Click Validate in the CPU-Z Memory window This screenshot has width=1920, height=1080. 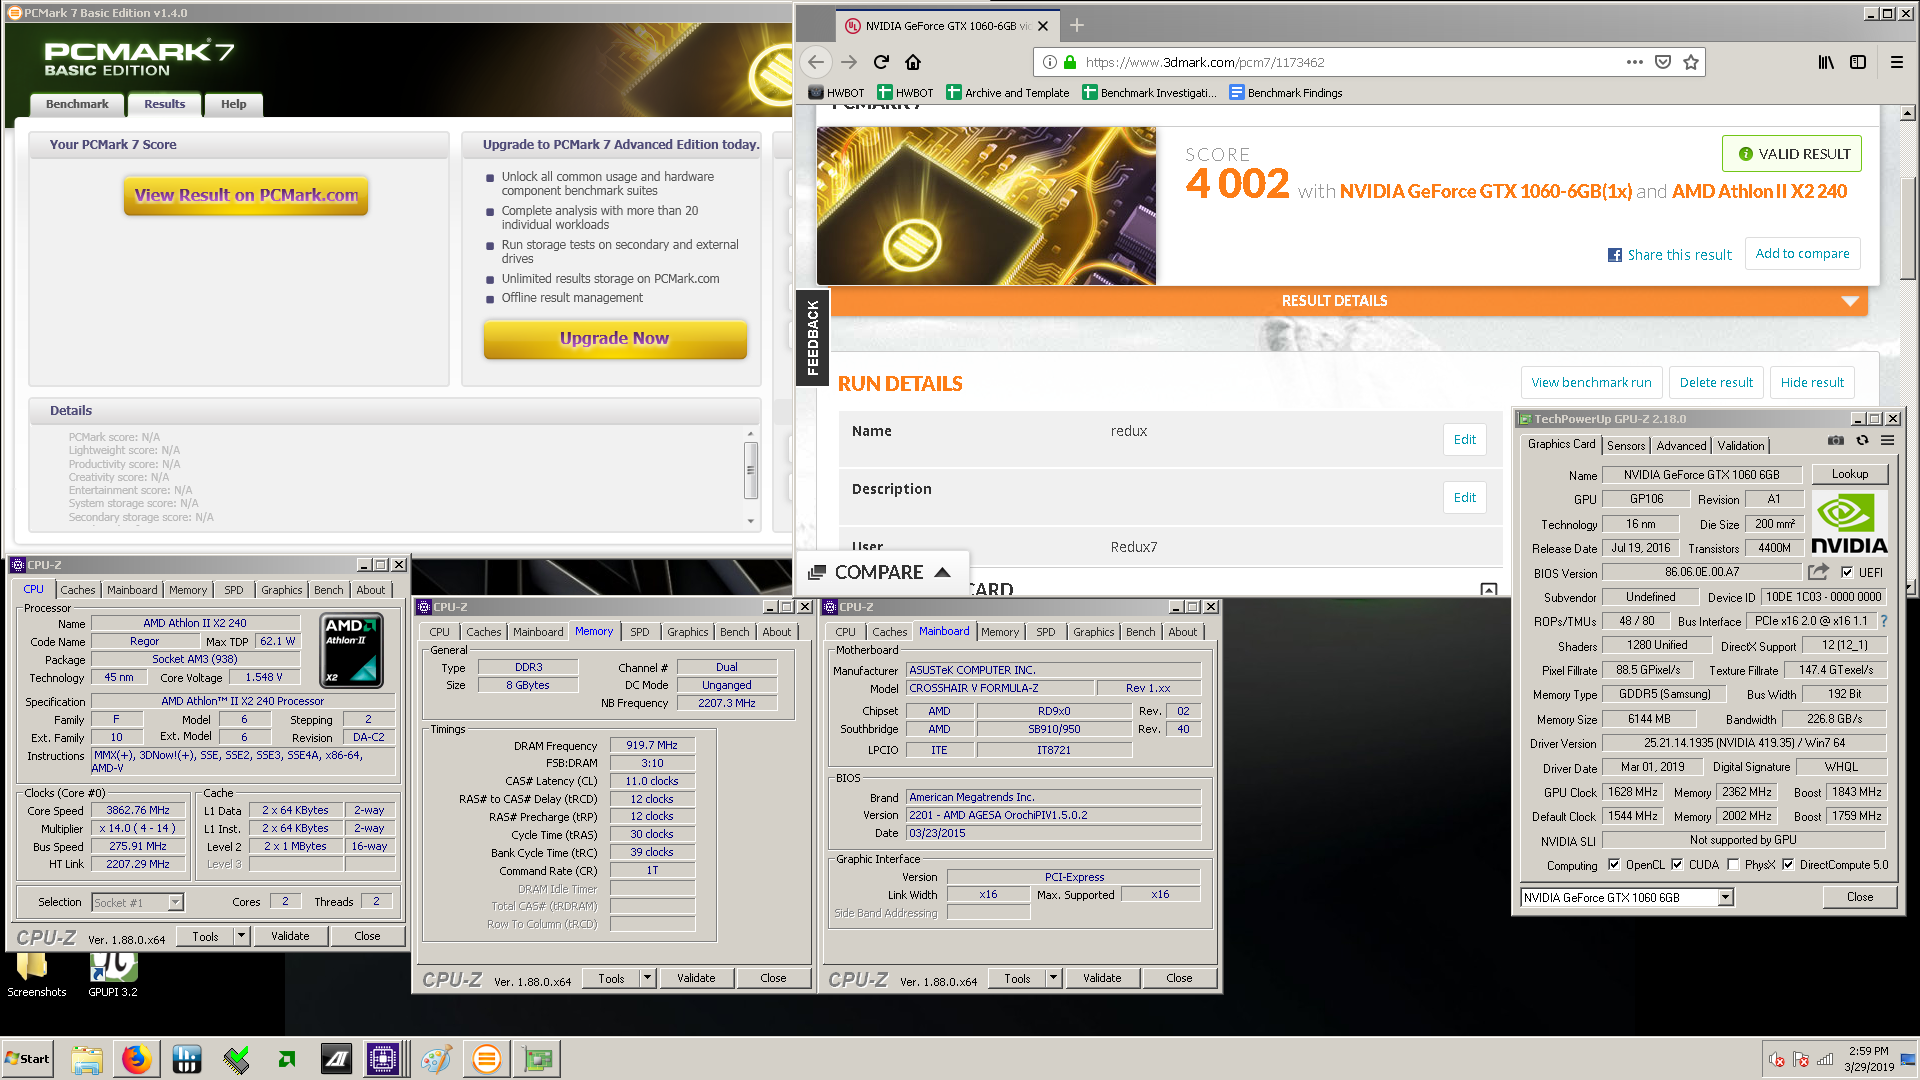coord(696,978)
